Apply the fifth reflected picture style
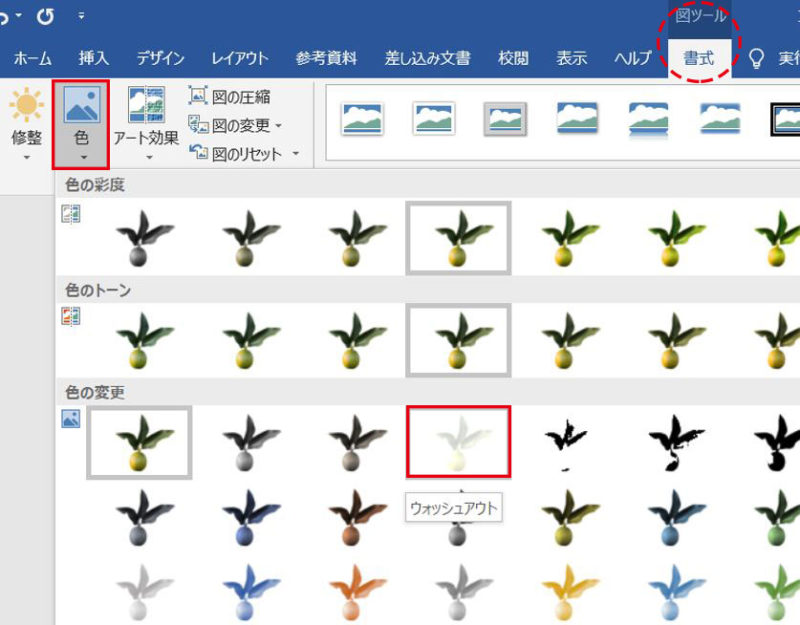The width and height of the screenshot is (800, 625). click(x=648, y=120)
